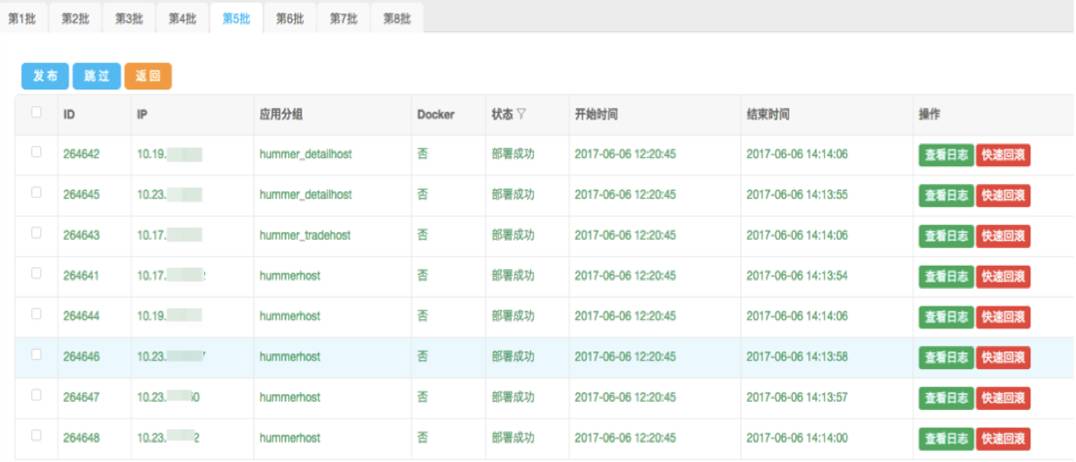Viewport: 1076px width, 462px height.
Task: Check the box for row ID 264647
Action: (36, 395)
